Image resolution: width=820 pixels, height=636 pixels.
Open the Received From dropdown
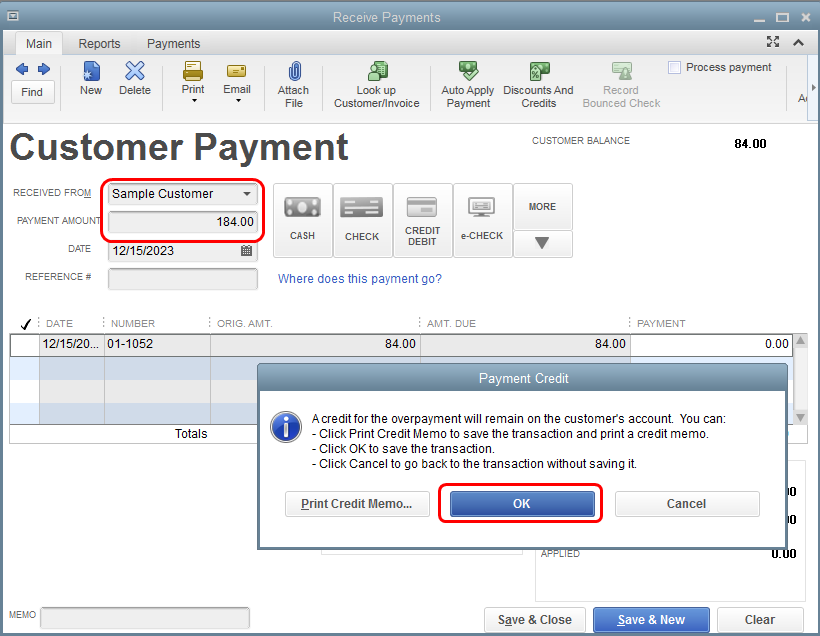[x=247, y=194]
